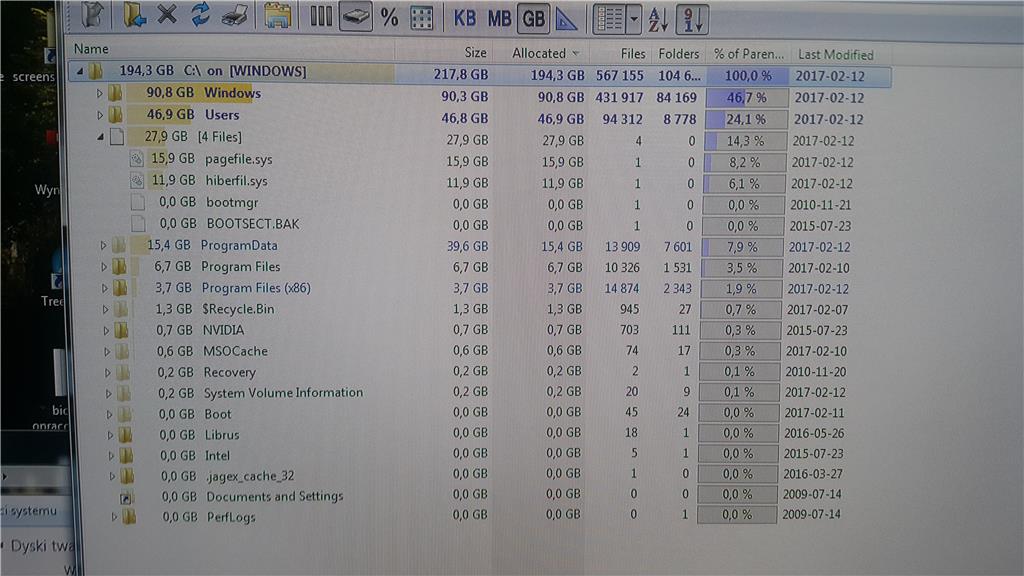Screen dimensions: 1024x576
Task: Click the folder icon of the Windows row
Action: coord(115,93)
